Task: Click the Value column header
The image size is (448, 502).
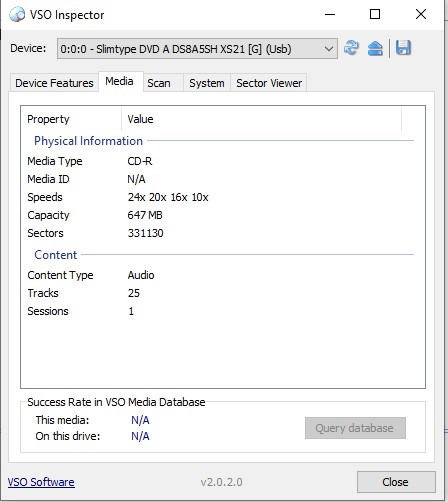Action: coord(262,119)
